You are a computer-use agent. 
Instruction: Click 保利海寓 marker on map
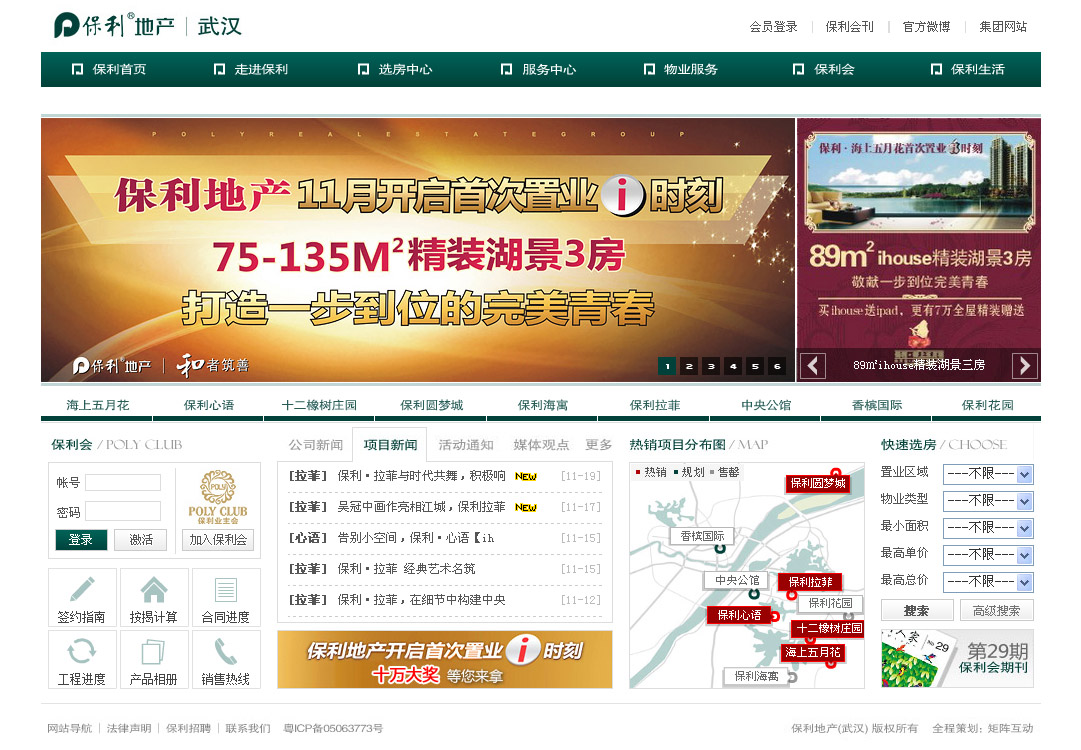pyautogui.click(x=756, y=676)
